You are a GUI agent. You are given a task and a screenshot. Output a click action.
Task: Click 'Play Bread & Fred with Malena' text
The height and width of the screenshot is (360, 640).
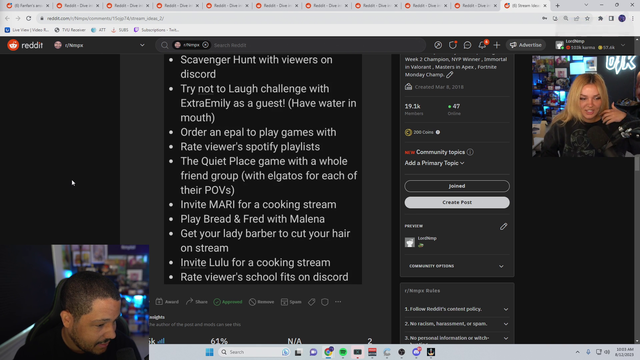click(253, 219)
